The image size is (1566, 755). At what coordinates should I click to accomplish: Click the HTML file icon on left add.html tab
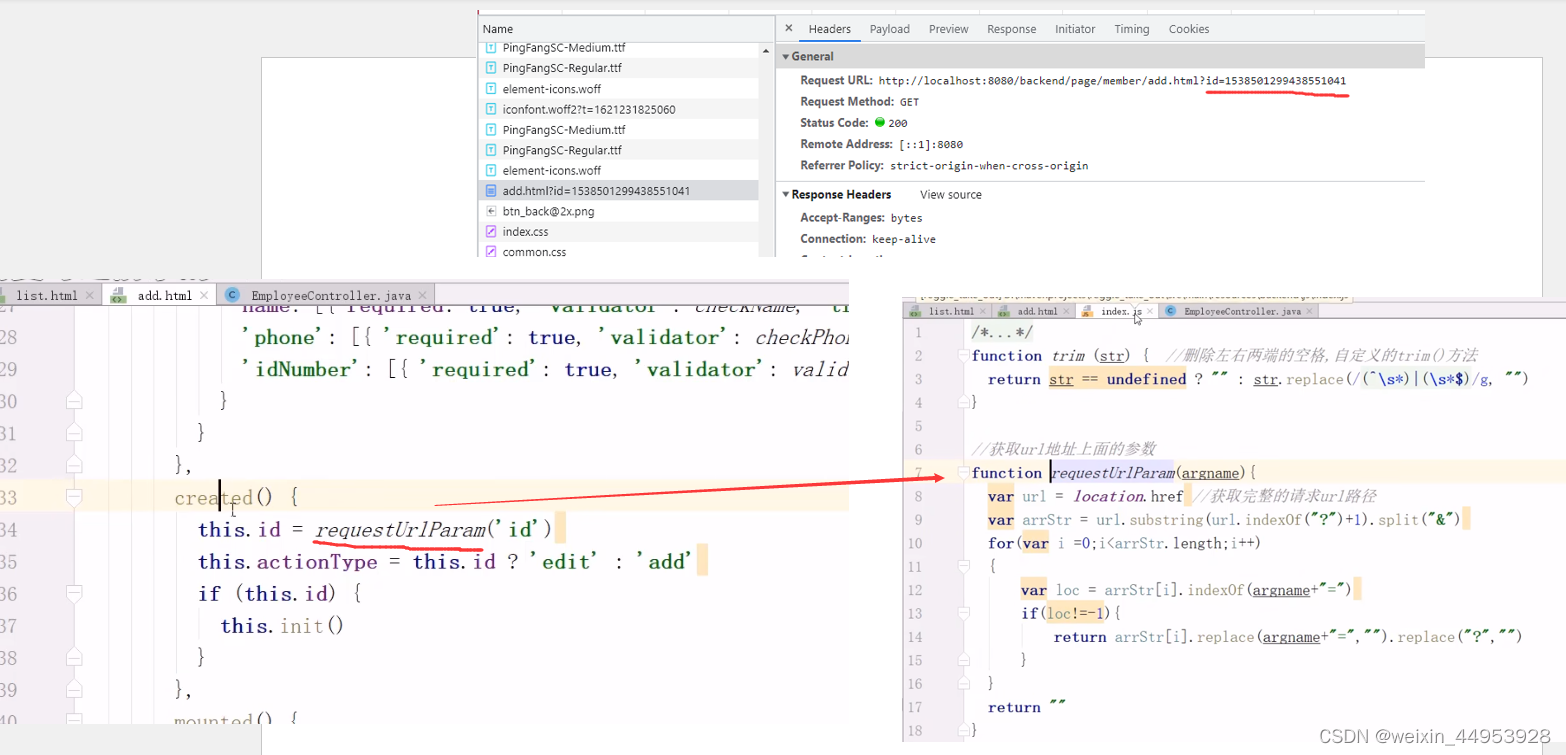coord(117,296)
